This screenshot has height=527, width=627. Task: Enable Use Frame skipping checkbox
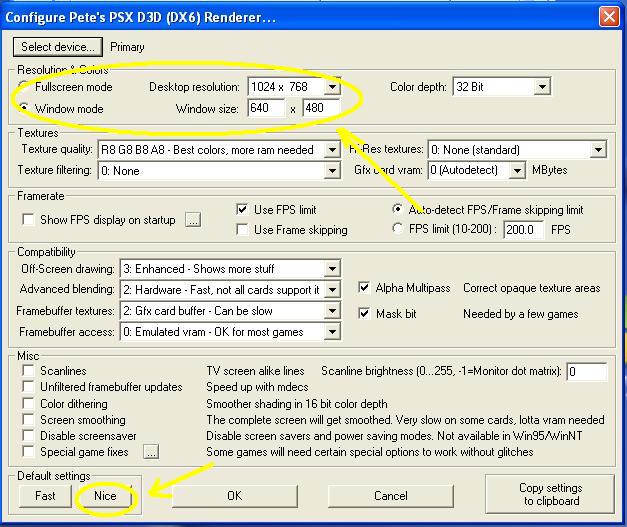point(242,230)
